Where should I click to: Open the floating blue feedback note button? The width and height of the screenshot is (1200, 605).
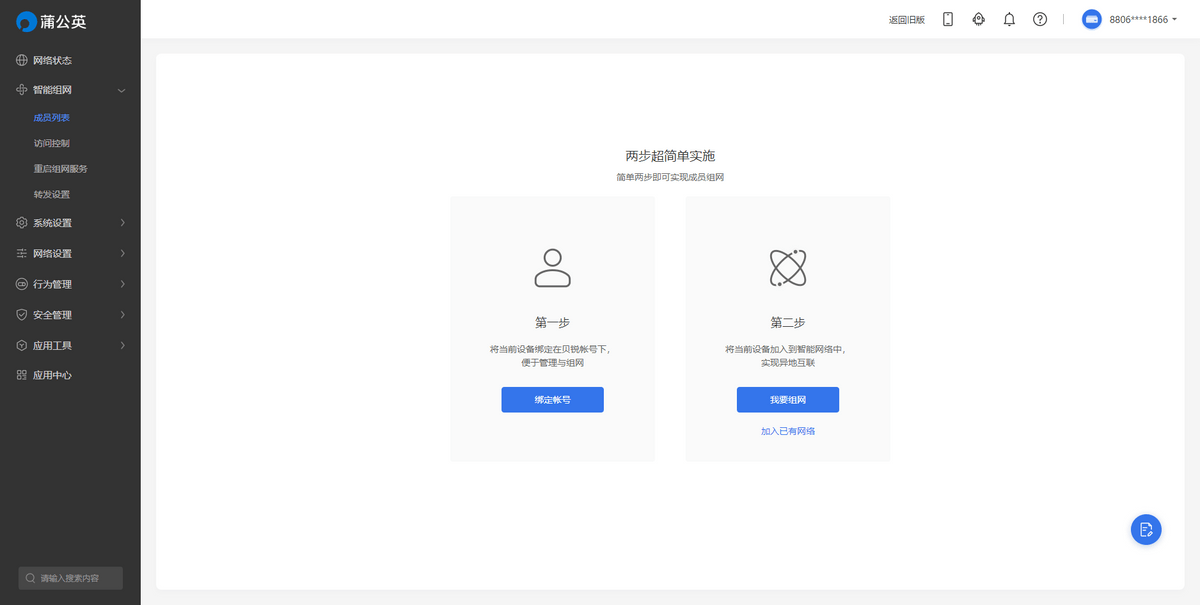pyautogui.click(x=1146, y=529)
